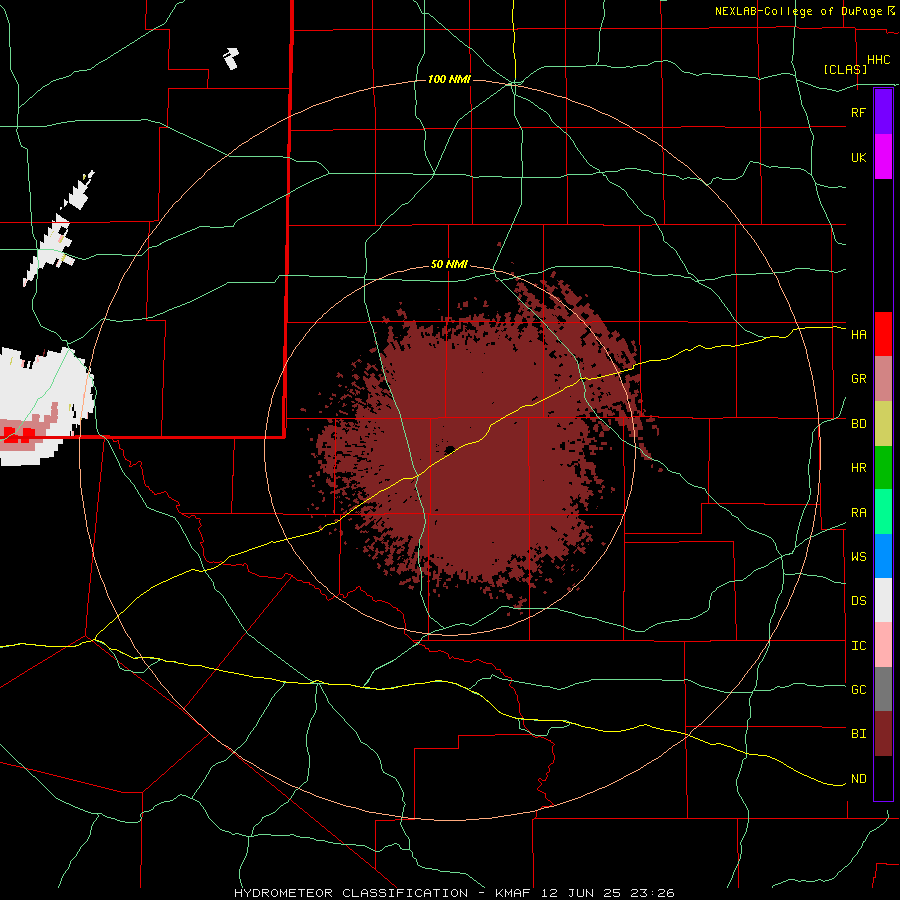This screenshot has width=900, height=900.
Task: Click the HA legend label
Action: click(x=859, y=334)
